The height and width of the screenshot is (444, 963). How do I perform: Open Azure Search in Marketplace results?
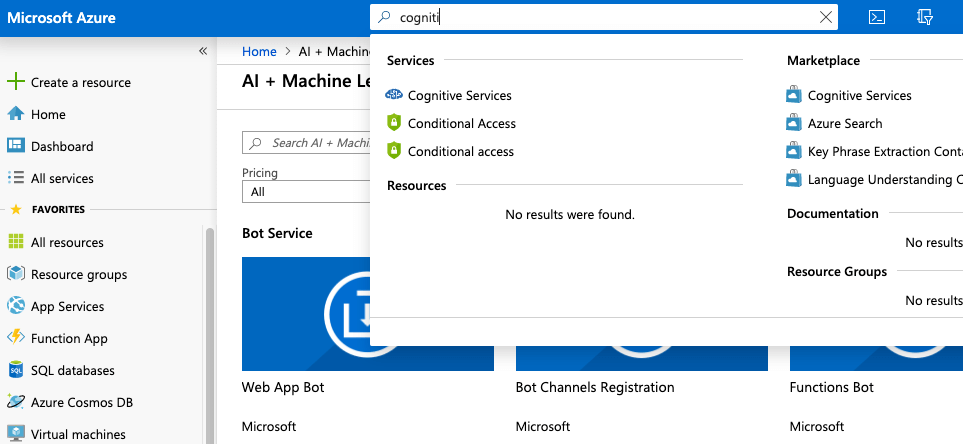(844, 124)
